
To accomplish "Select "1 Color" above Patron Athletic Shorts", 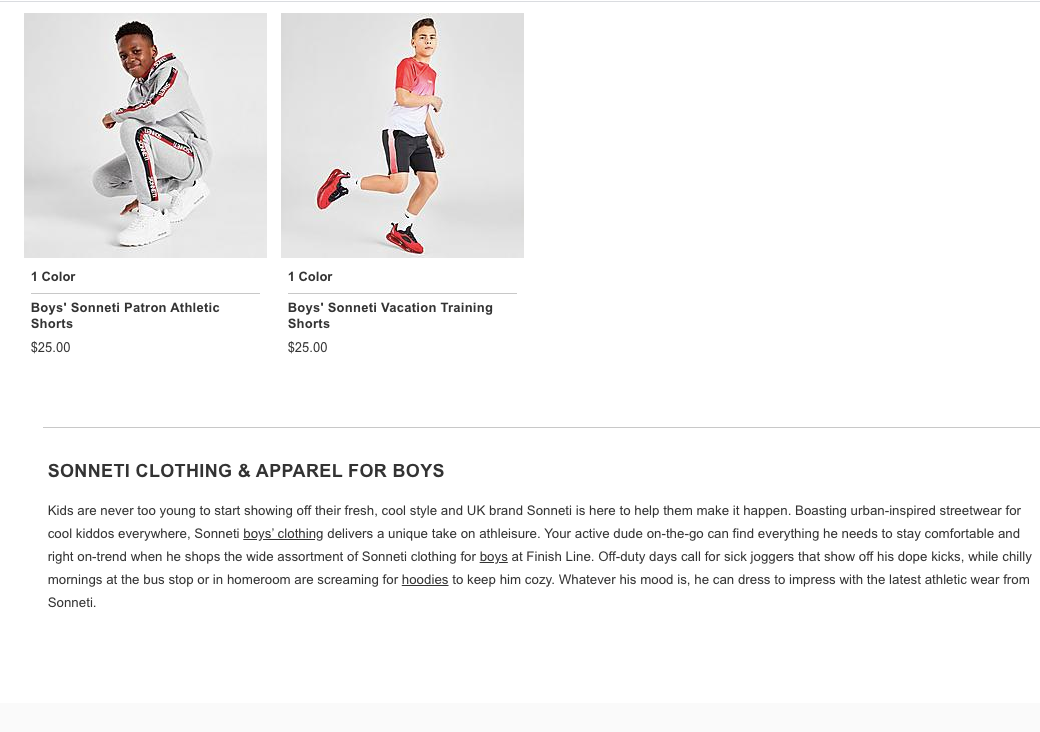I will coord(53,277).
